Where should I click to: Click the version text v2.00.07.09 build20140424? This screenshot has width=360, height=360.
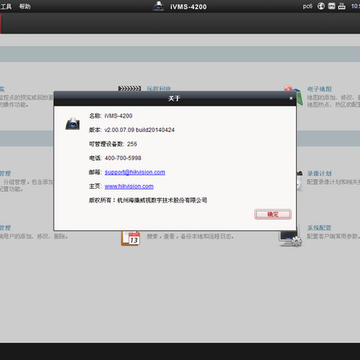[x=139, y=130]
